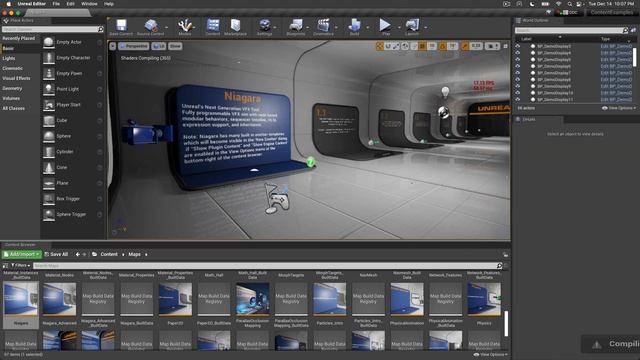This screenshot has height=360, width=640.
Task: Toggle visibility eye of BP_DemoDisplay3
Action: coord(518,47)
